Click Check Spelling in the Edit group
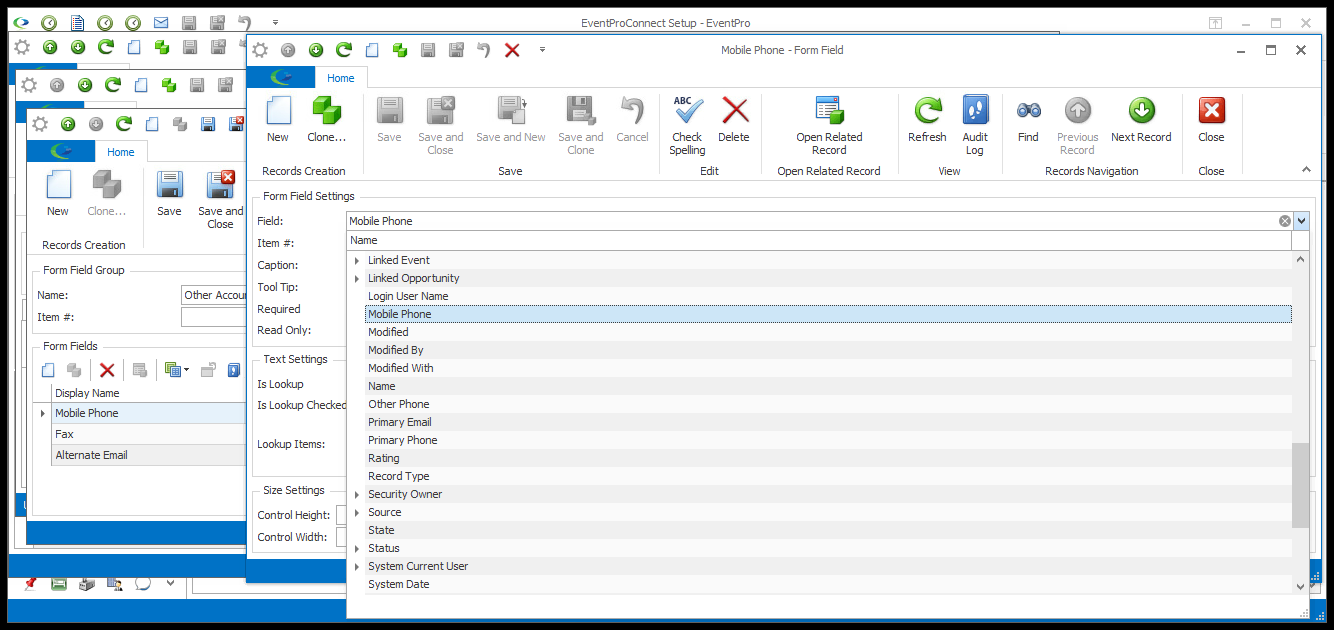1334x630 pixels. 687,126
